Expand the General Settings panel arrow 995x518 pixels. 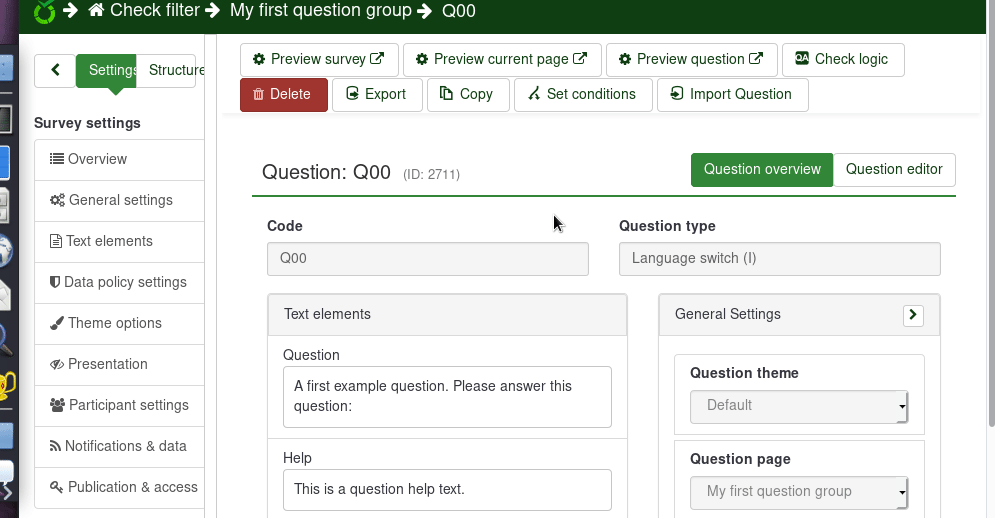coord(912,315)
